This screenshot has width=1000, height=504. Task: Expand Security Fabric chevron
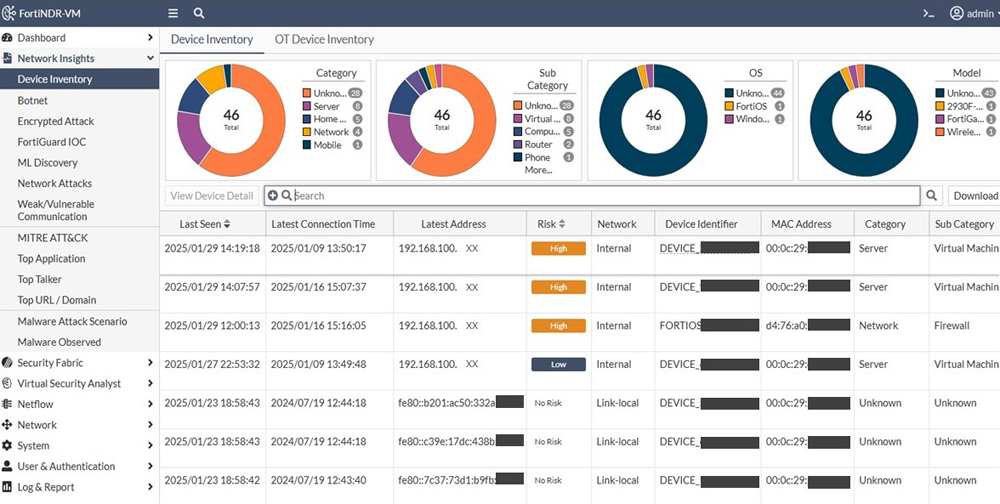click(150, 363)
